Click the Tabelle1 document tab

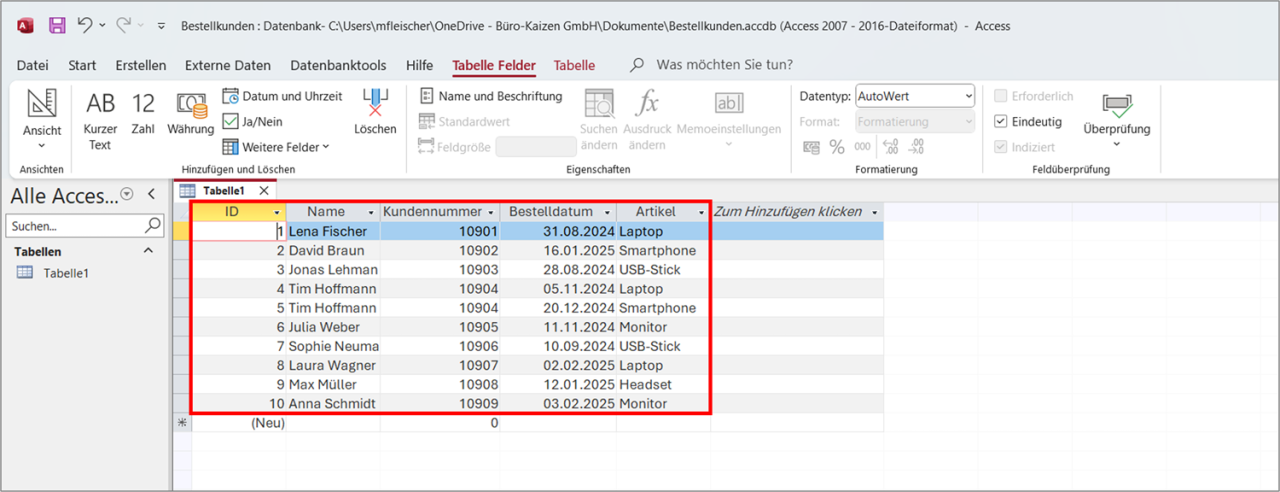click(224, 190)
